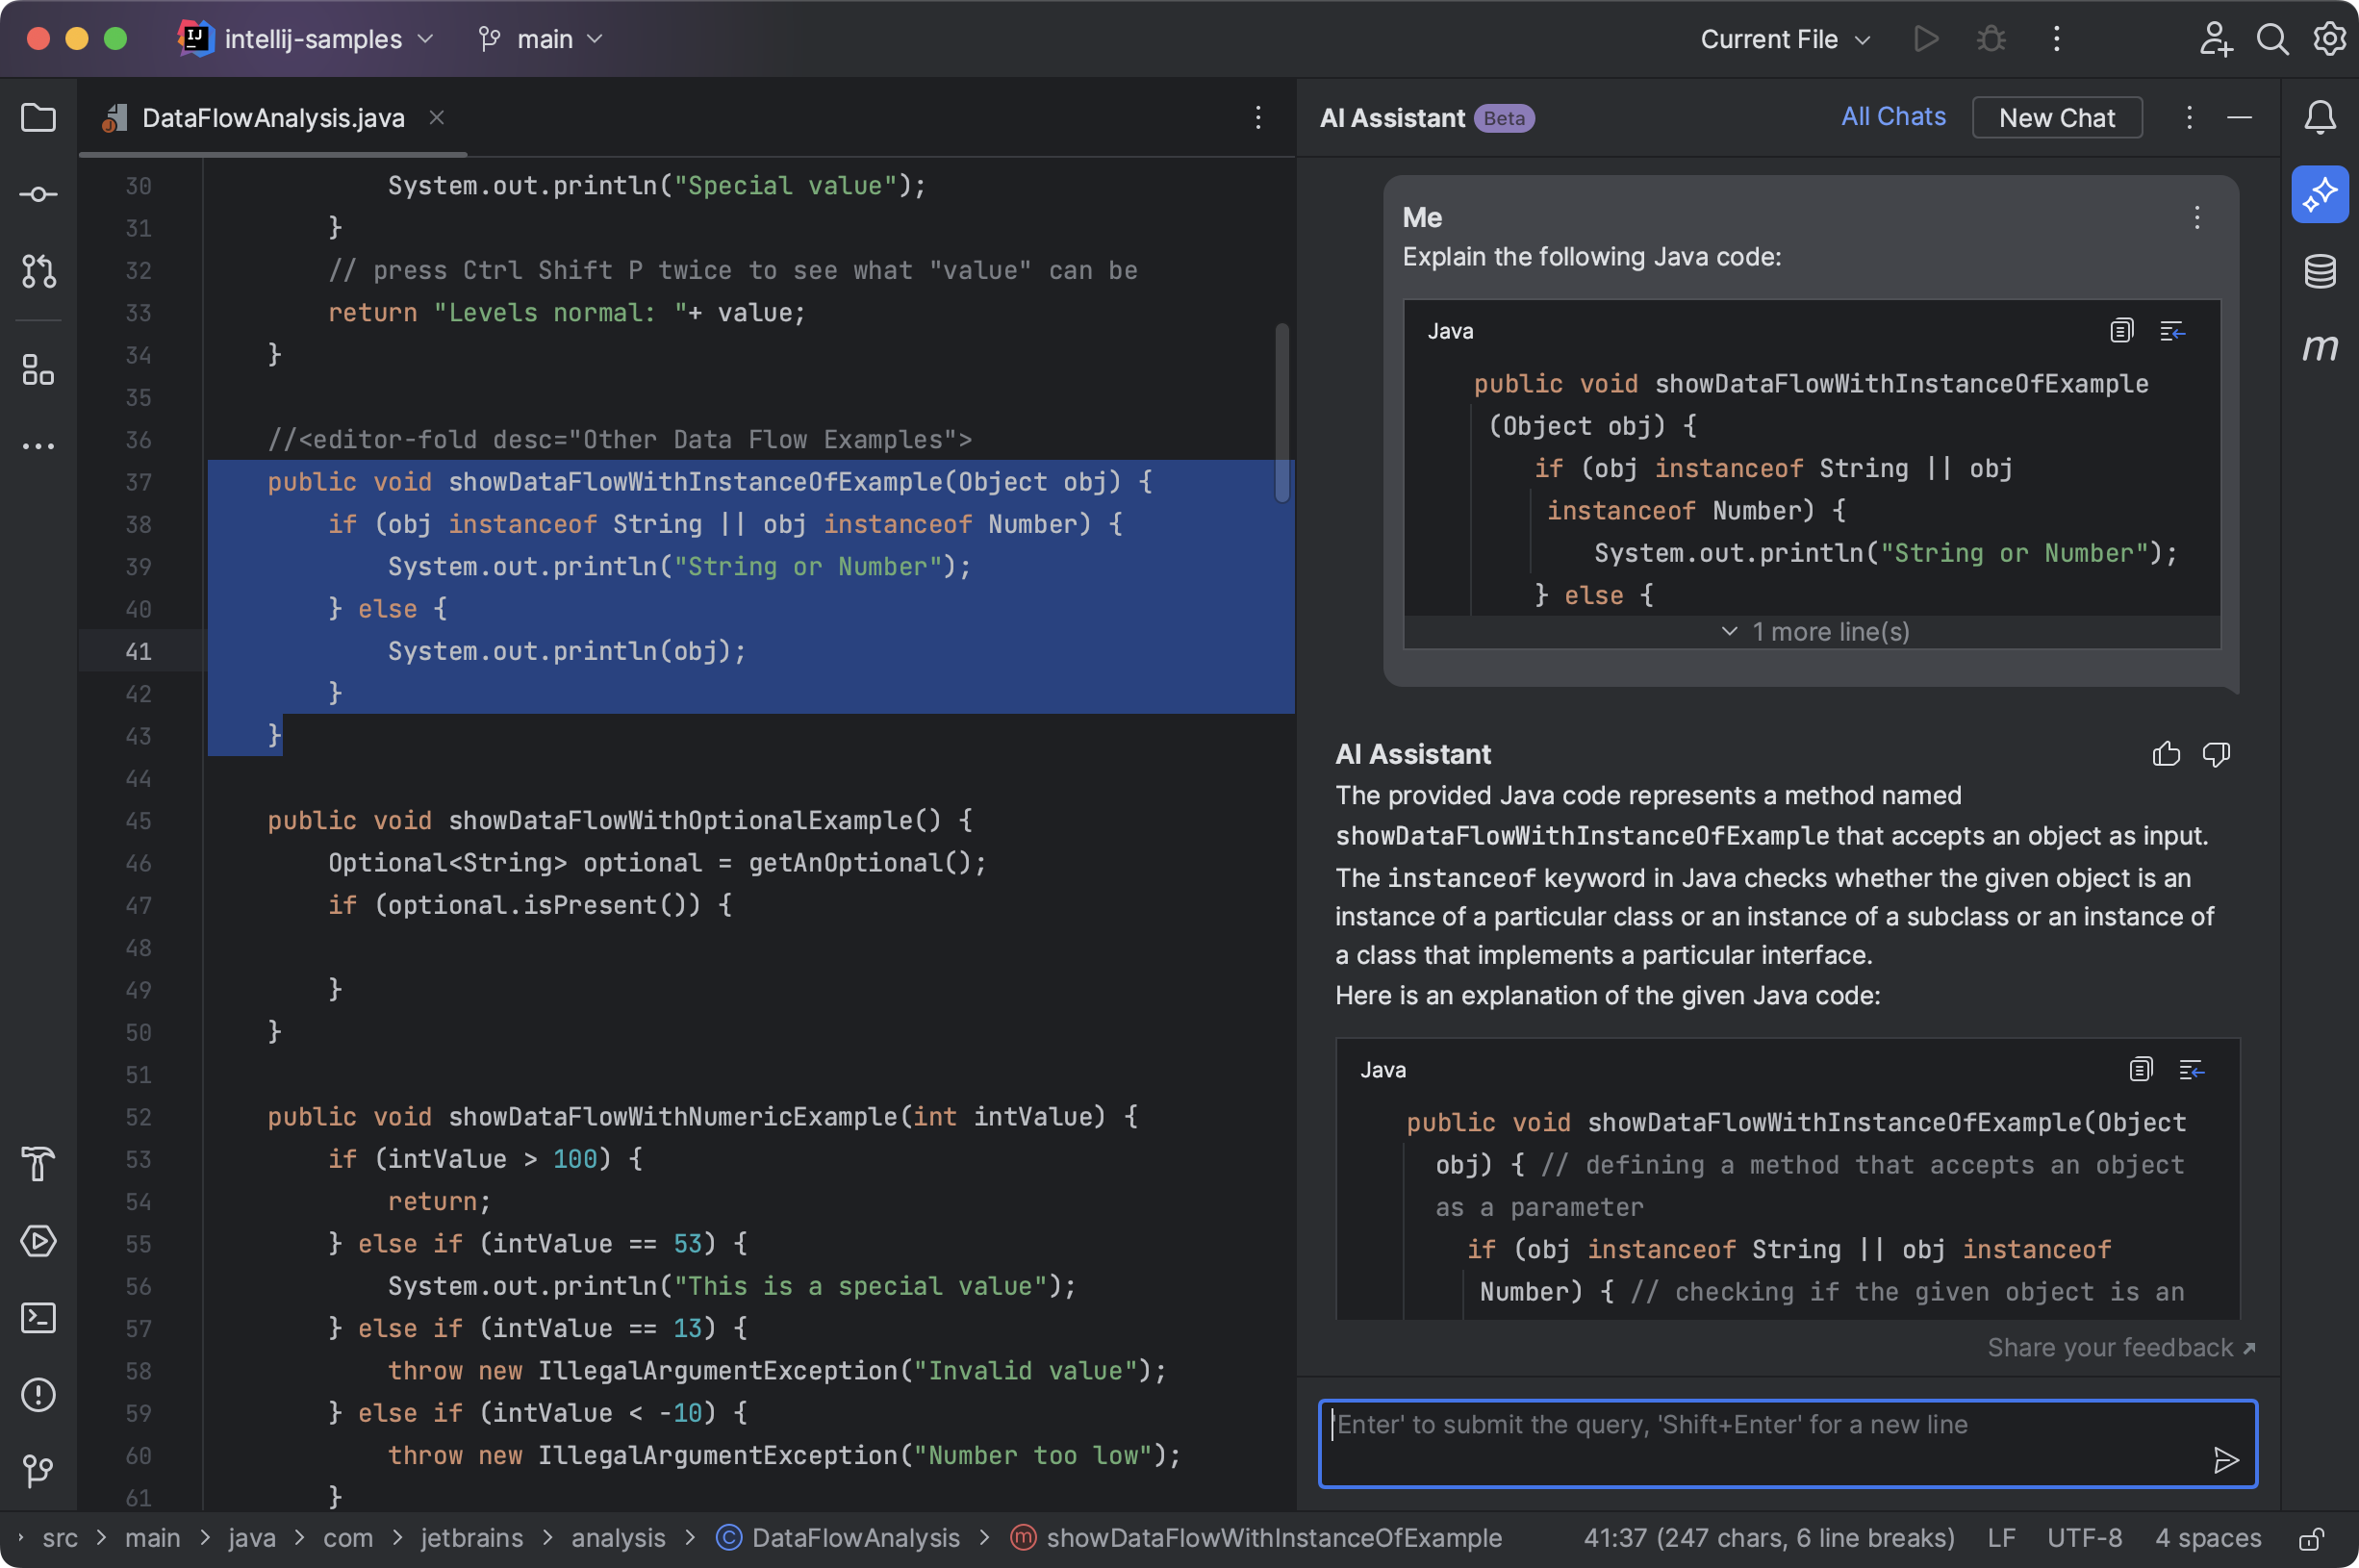Image resolution: width=2359 pixels, height=1568 pixels.
Task: Open the Project tool window
Action: point(38,118)
